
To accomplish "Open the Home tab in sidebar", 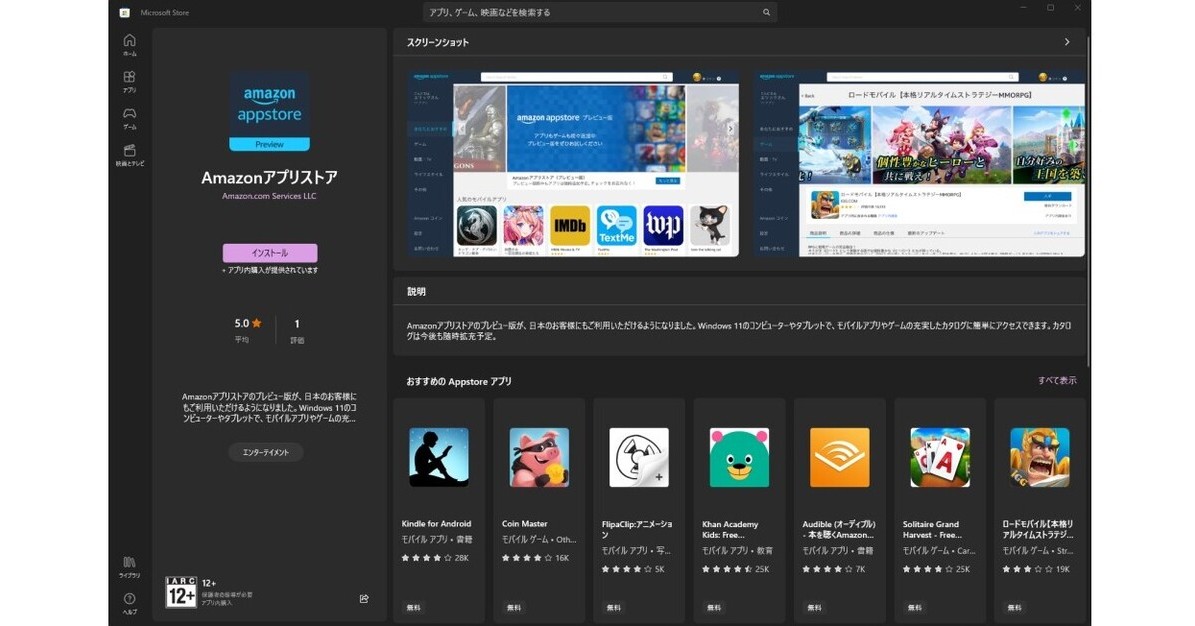I will 129,44.
